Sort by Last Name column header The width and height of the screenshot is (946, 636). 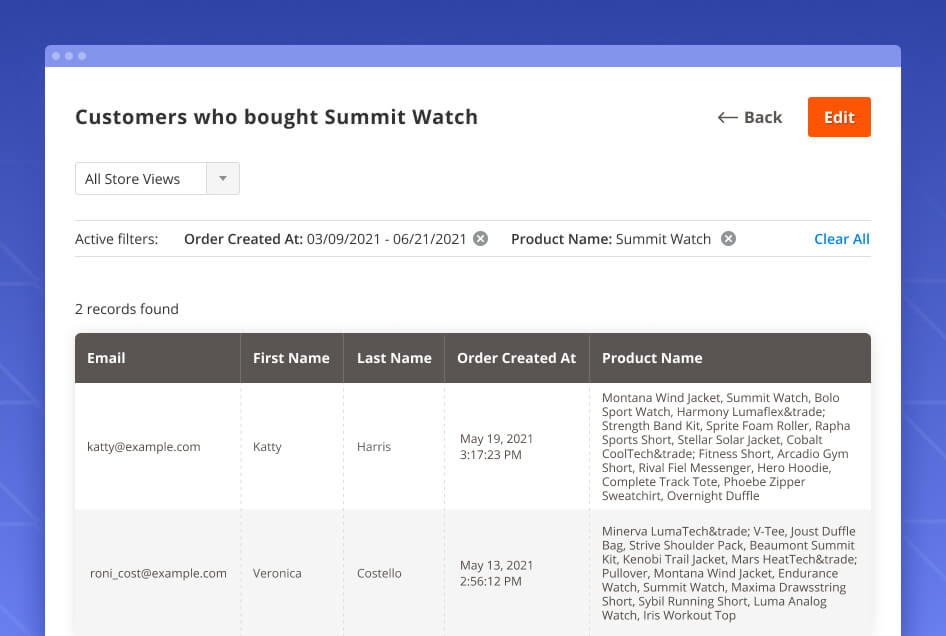tap(394, 358)
